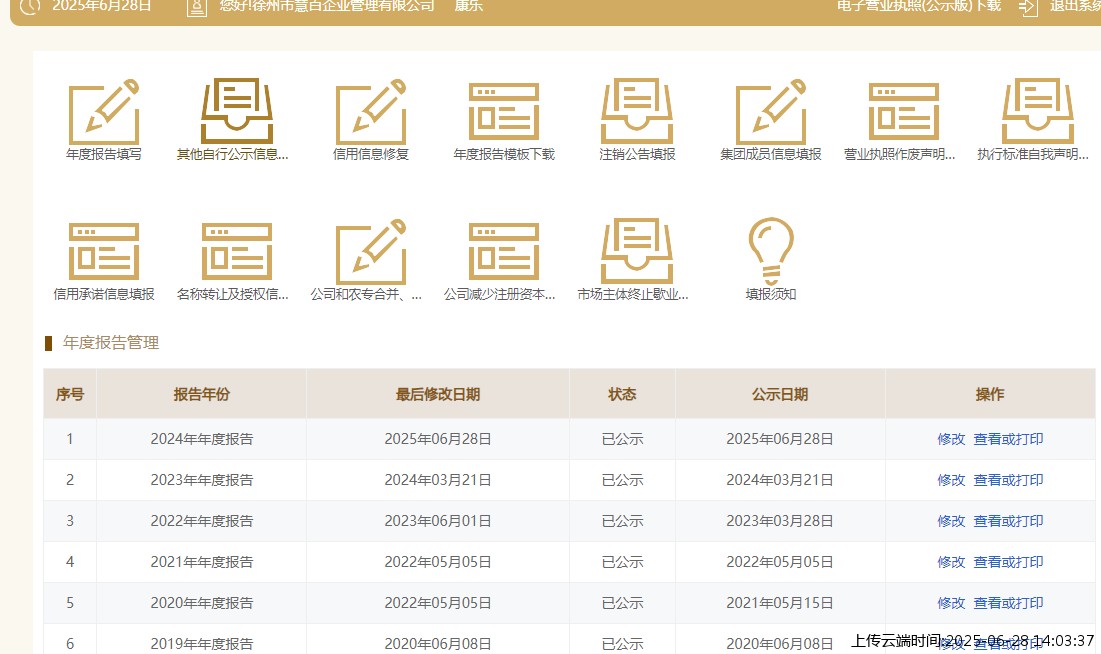Click the 操作 column header
Screen dimensions: 1101x654
990,394
